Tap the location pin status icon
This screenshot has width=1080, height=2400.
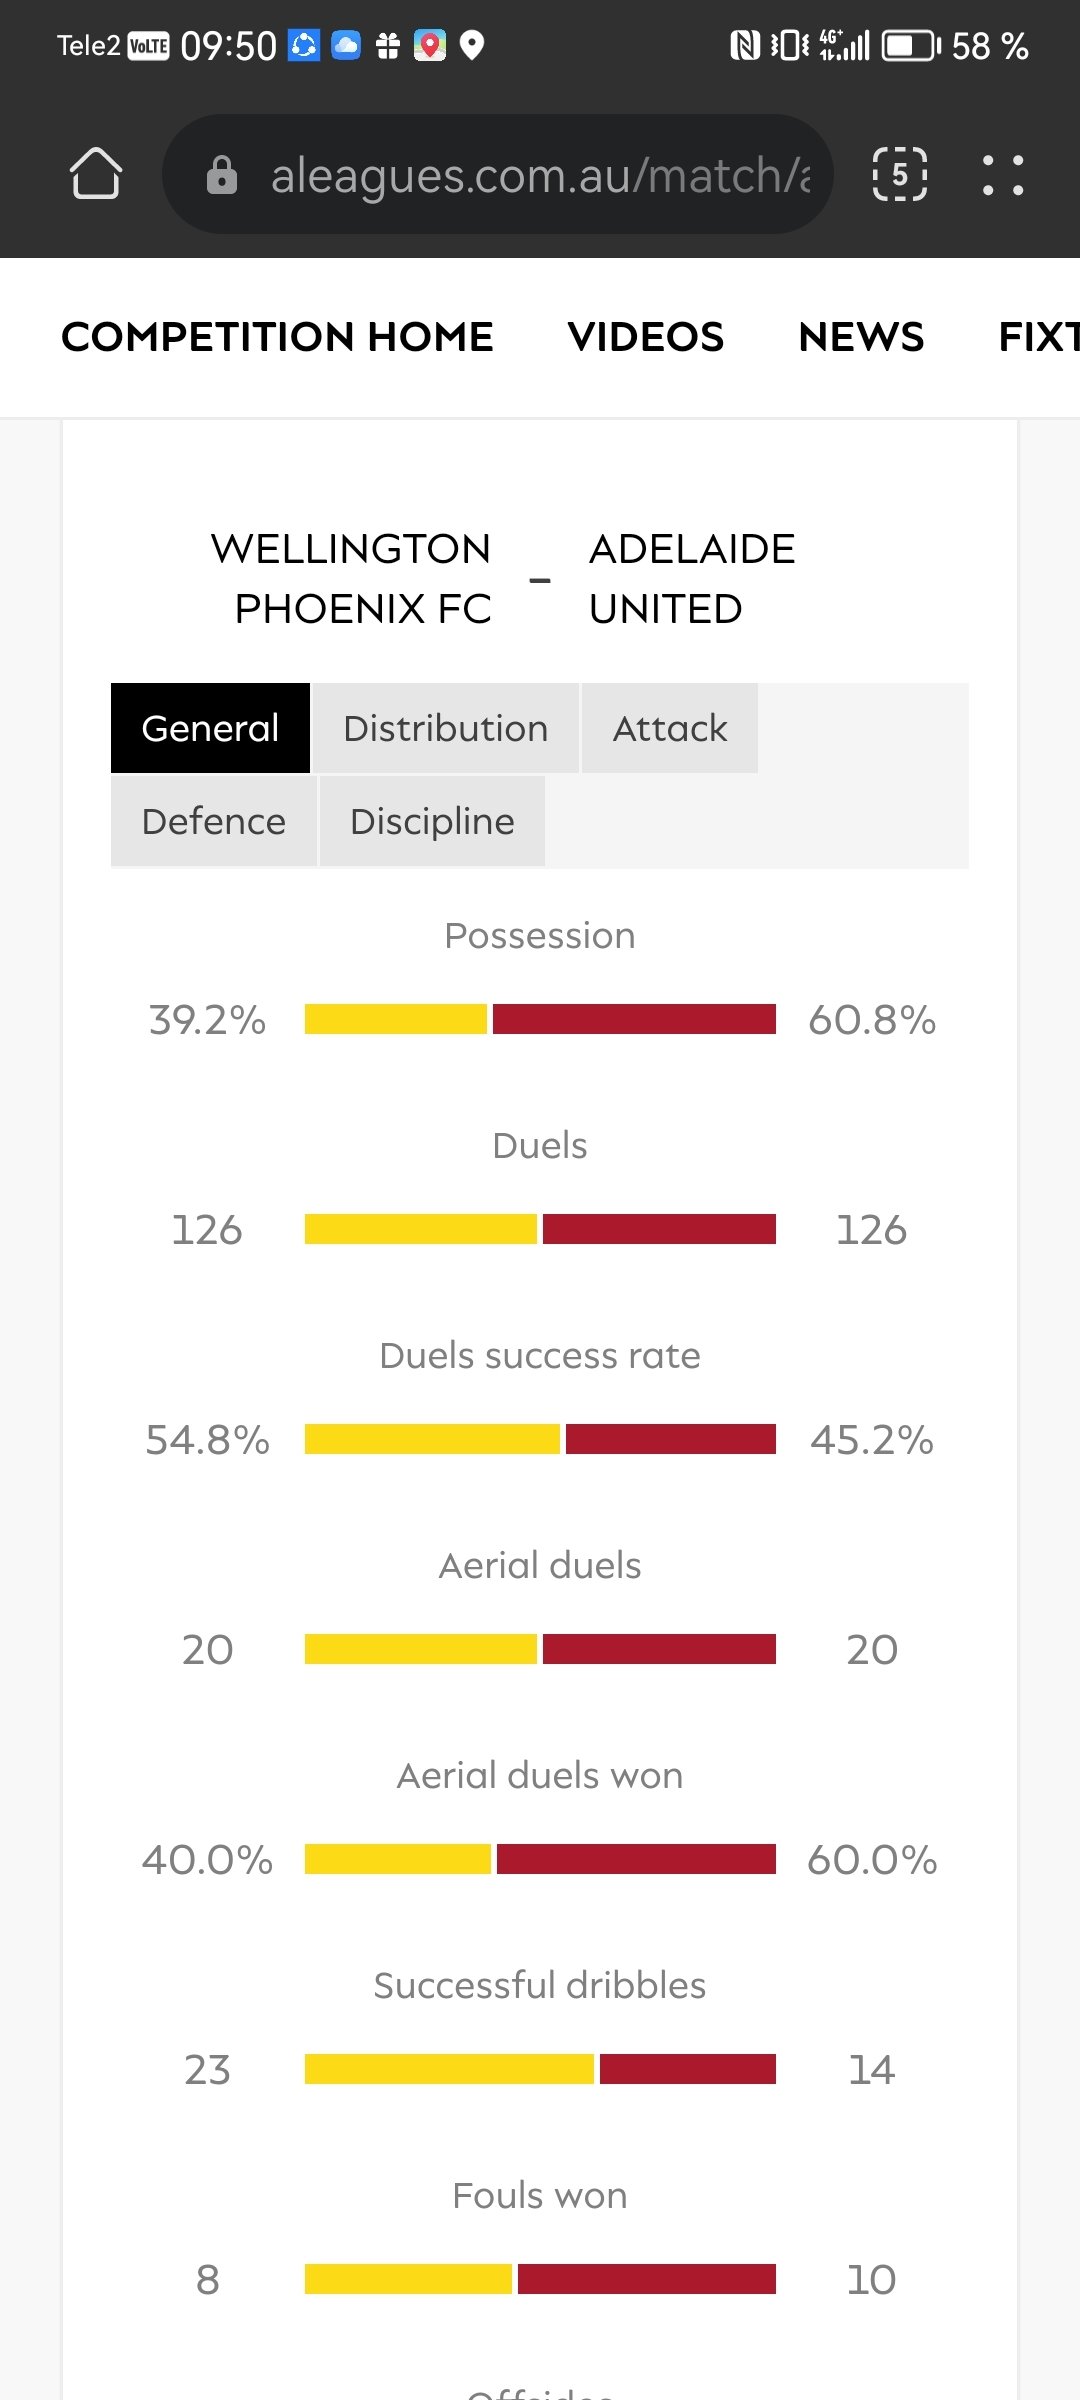point(472,46)
